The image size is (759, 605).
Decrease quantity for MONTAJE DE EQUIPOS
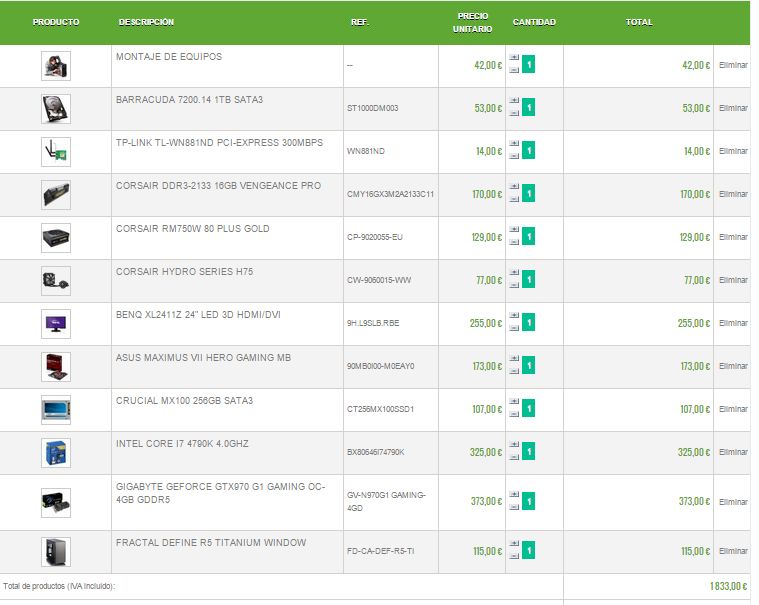[x=514, y=70]
